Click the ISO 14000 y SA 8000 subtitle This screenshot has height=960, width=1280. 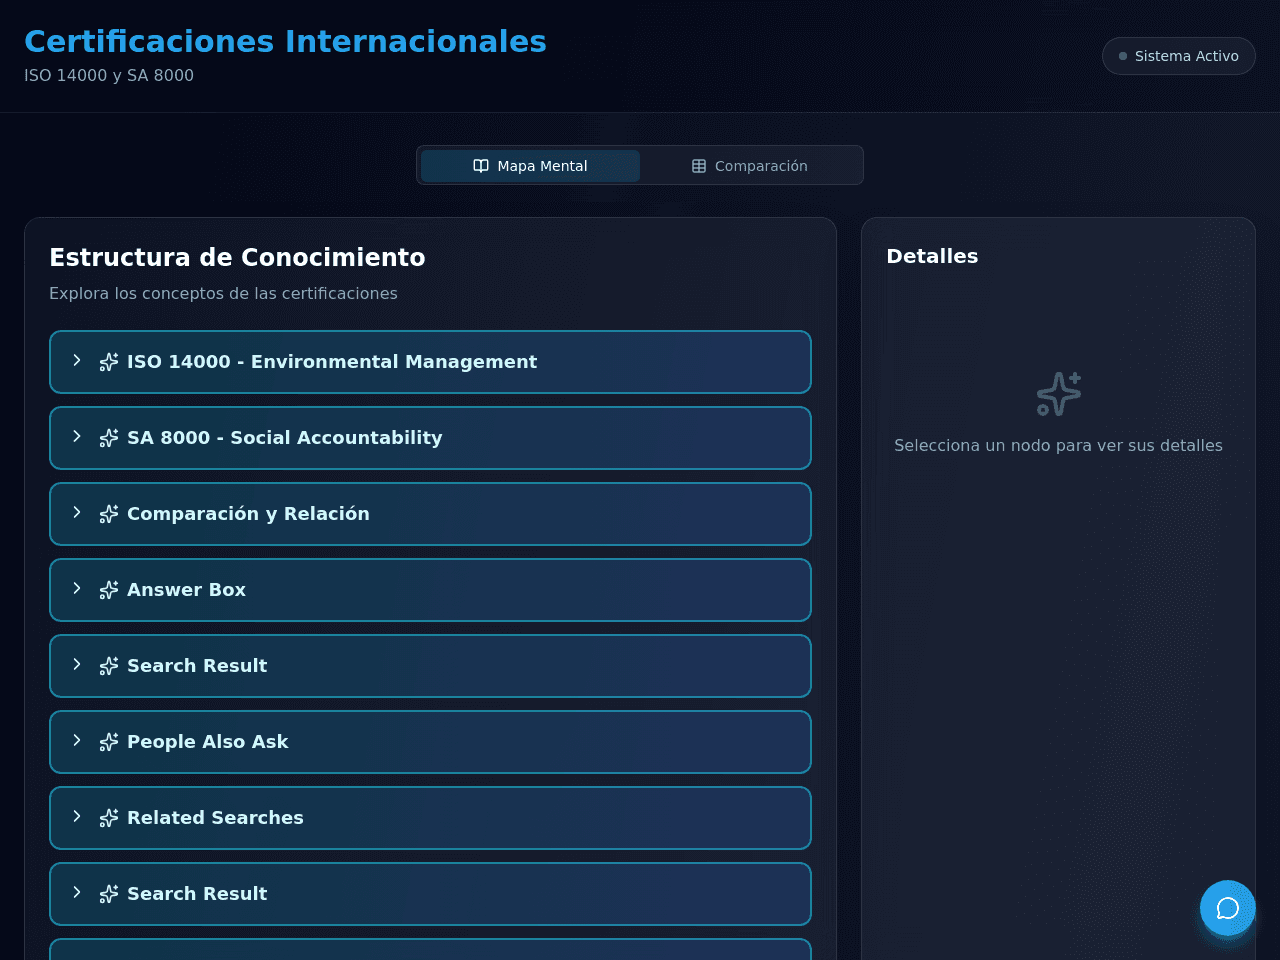pyautogui.click(x=109, y=75)
